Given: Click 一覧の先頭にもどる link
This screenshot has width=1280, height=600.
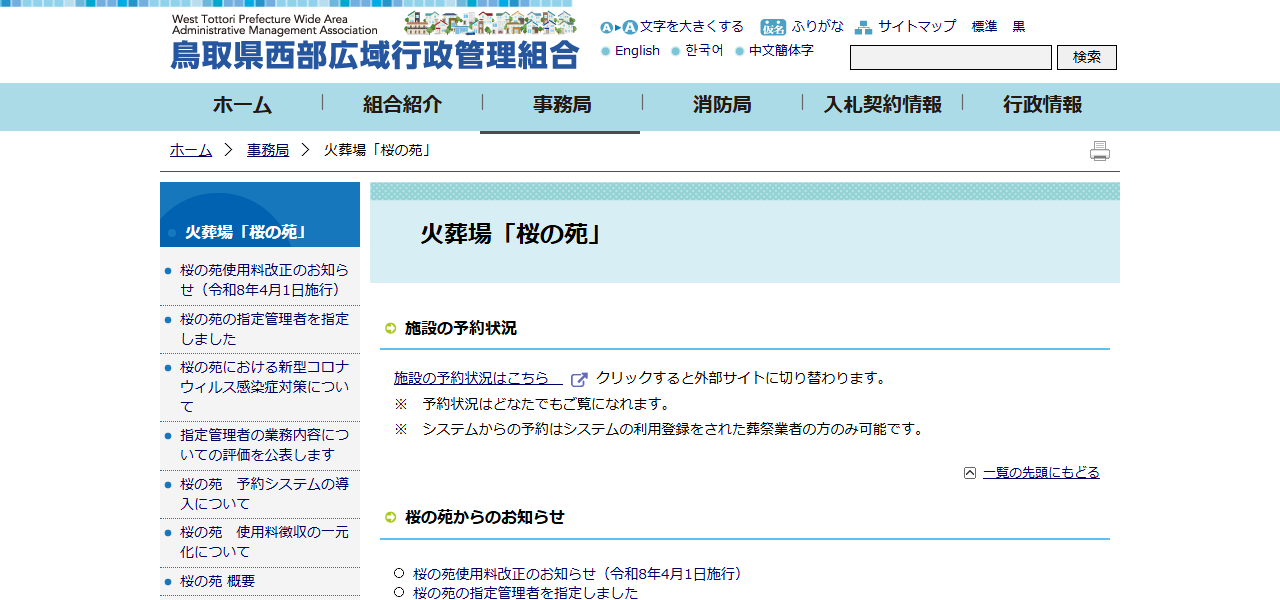Looking at the screenshot, I should point(1041,473).
